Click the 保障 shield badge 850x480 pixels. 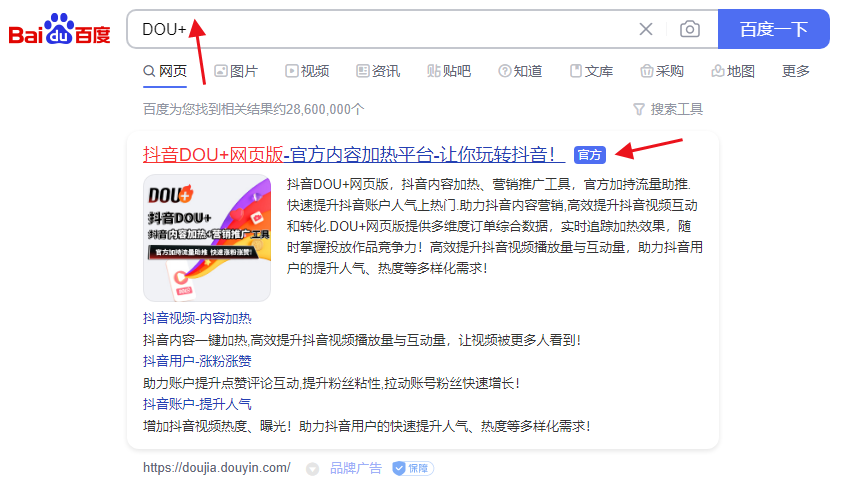pyautogui.click(x=413, y=468)
